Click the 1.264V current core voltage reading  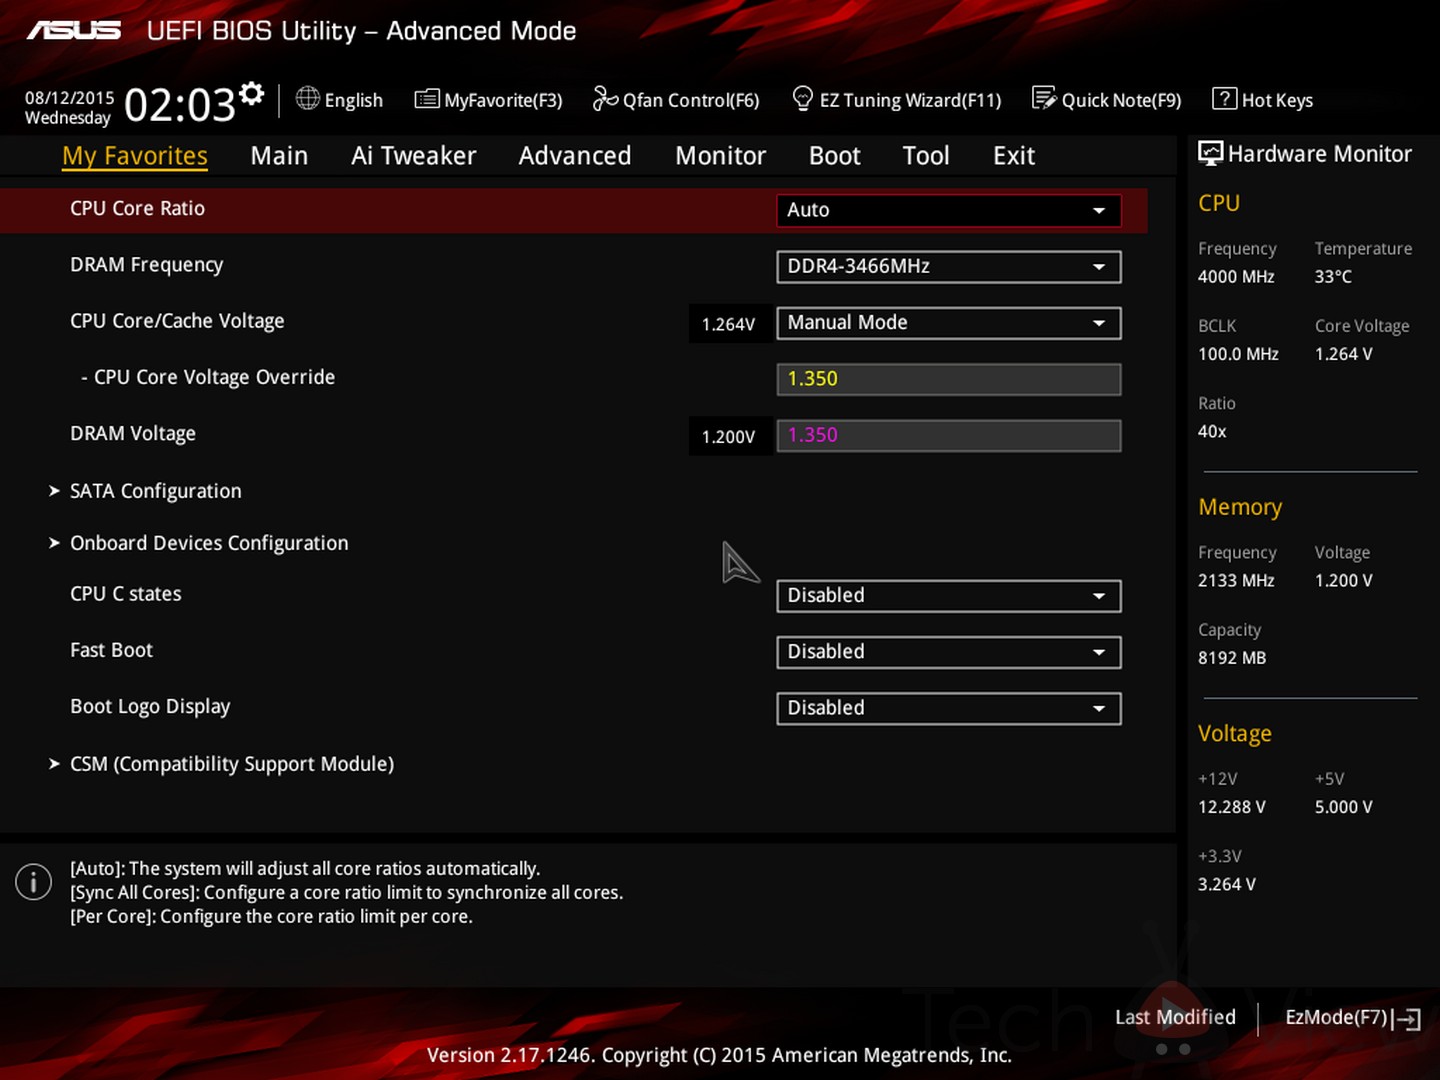pos(728,324)
